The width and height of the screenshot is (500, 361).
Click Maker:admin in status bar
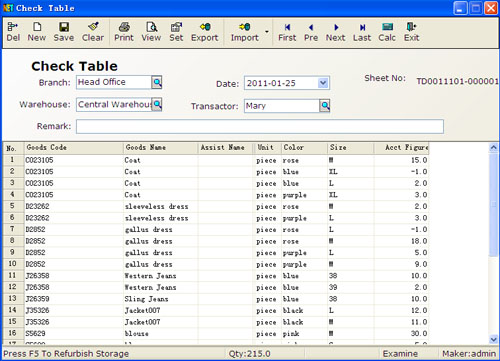click(x=469, y=354)
